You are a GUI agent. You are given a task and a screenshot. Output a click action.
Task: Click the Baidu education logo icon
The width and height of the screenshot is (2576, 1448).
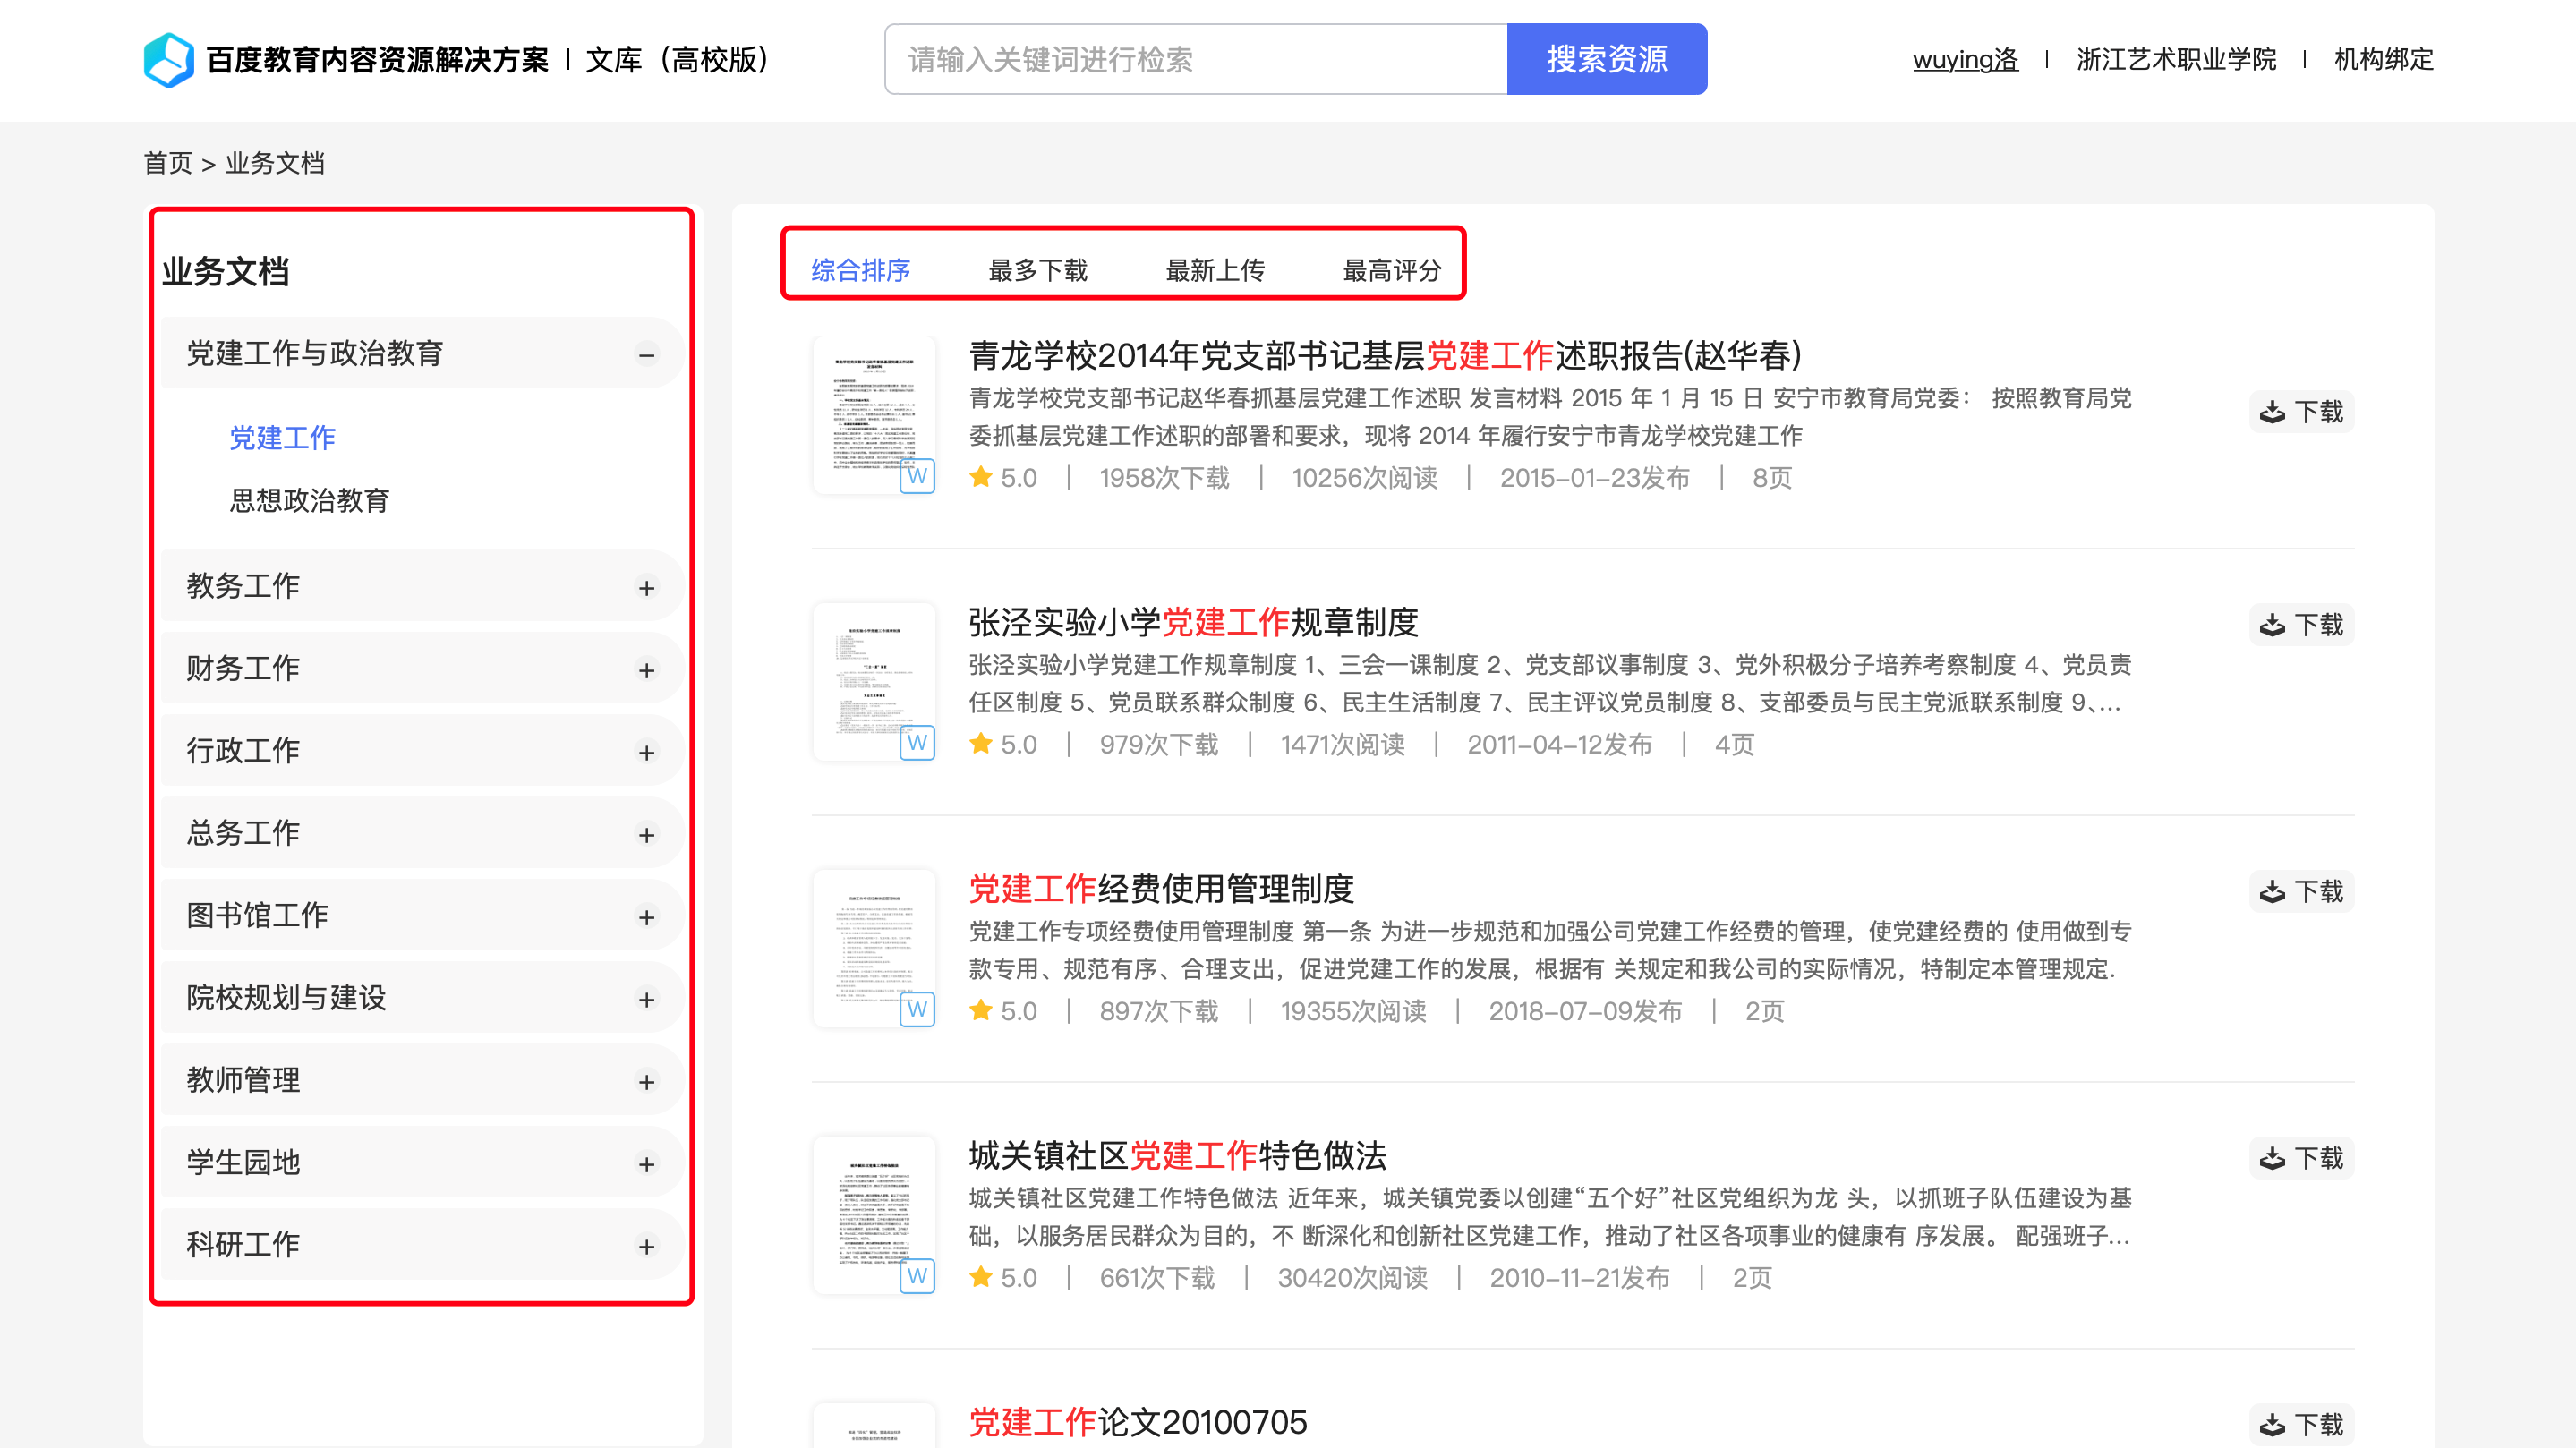pyautogui.click(x=168, y=60)
